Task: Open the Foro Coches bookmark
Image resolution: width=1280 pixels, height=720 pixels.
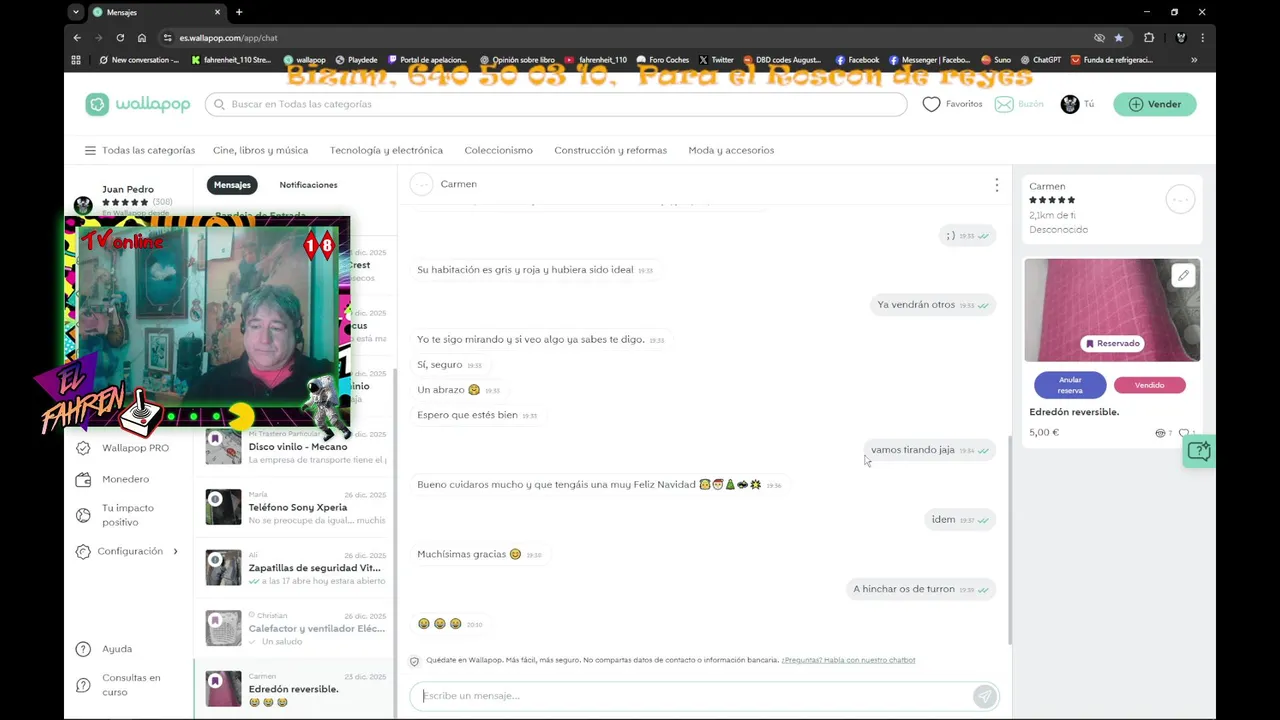Action: (x=661, y=60)
